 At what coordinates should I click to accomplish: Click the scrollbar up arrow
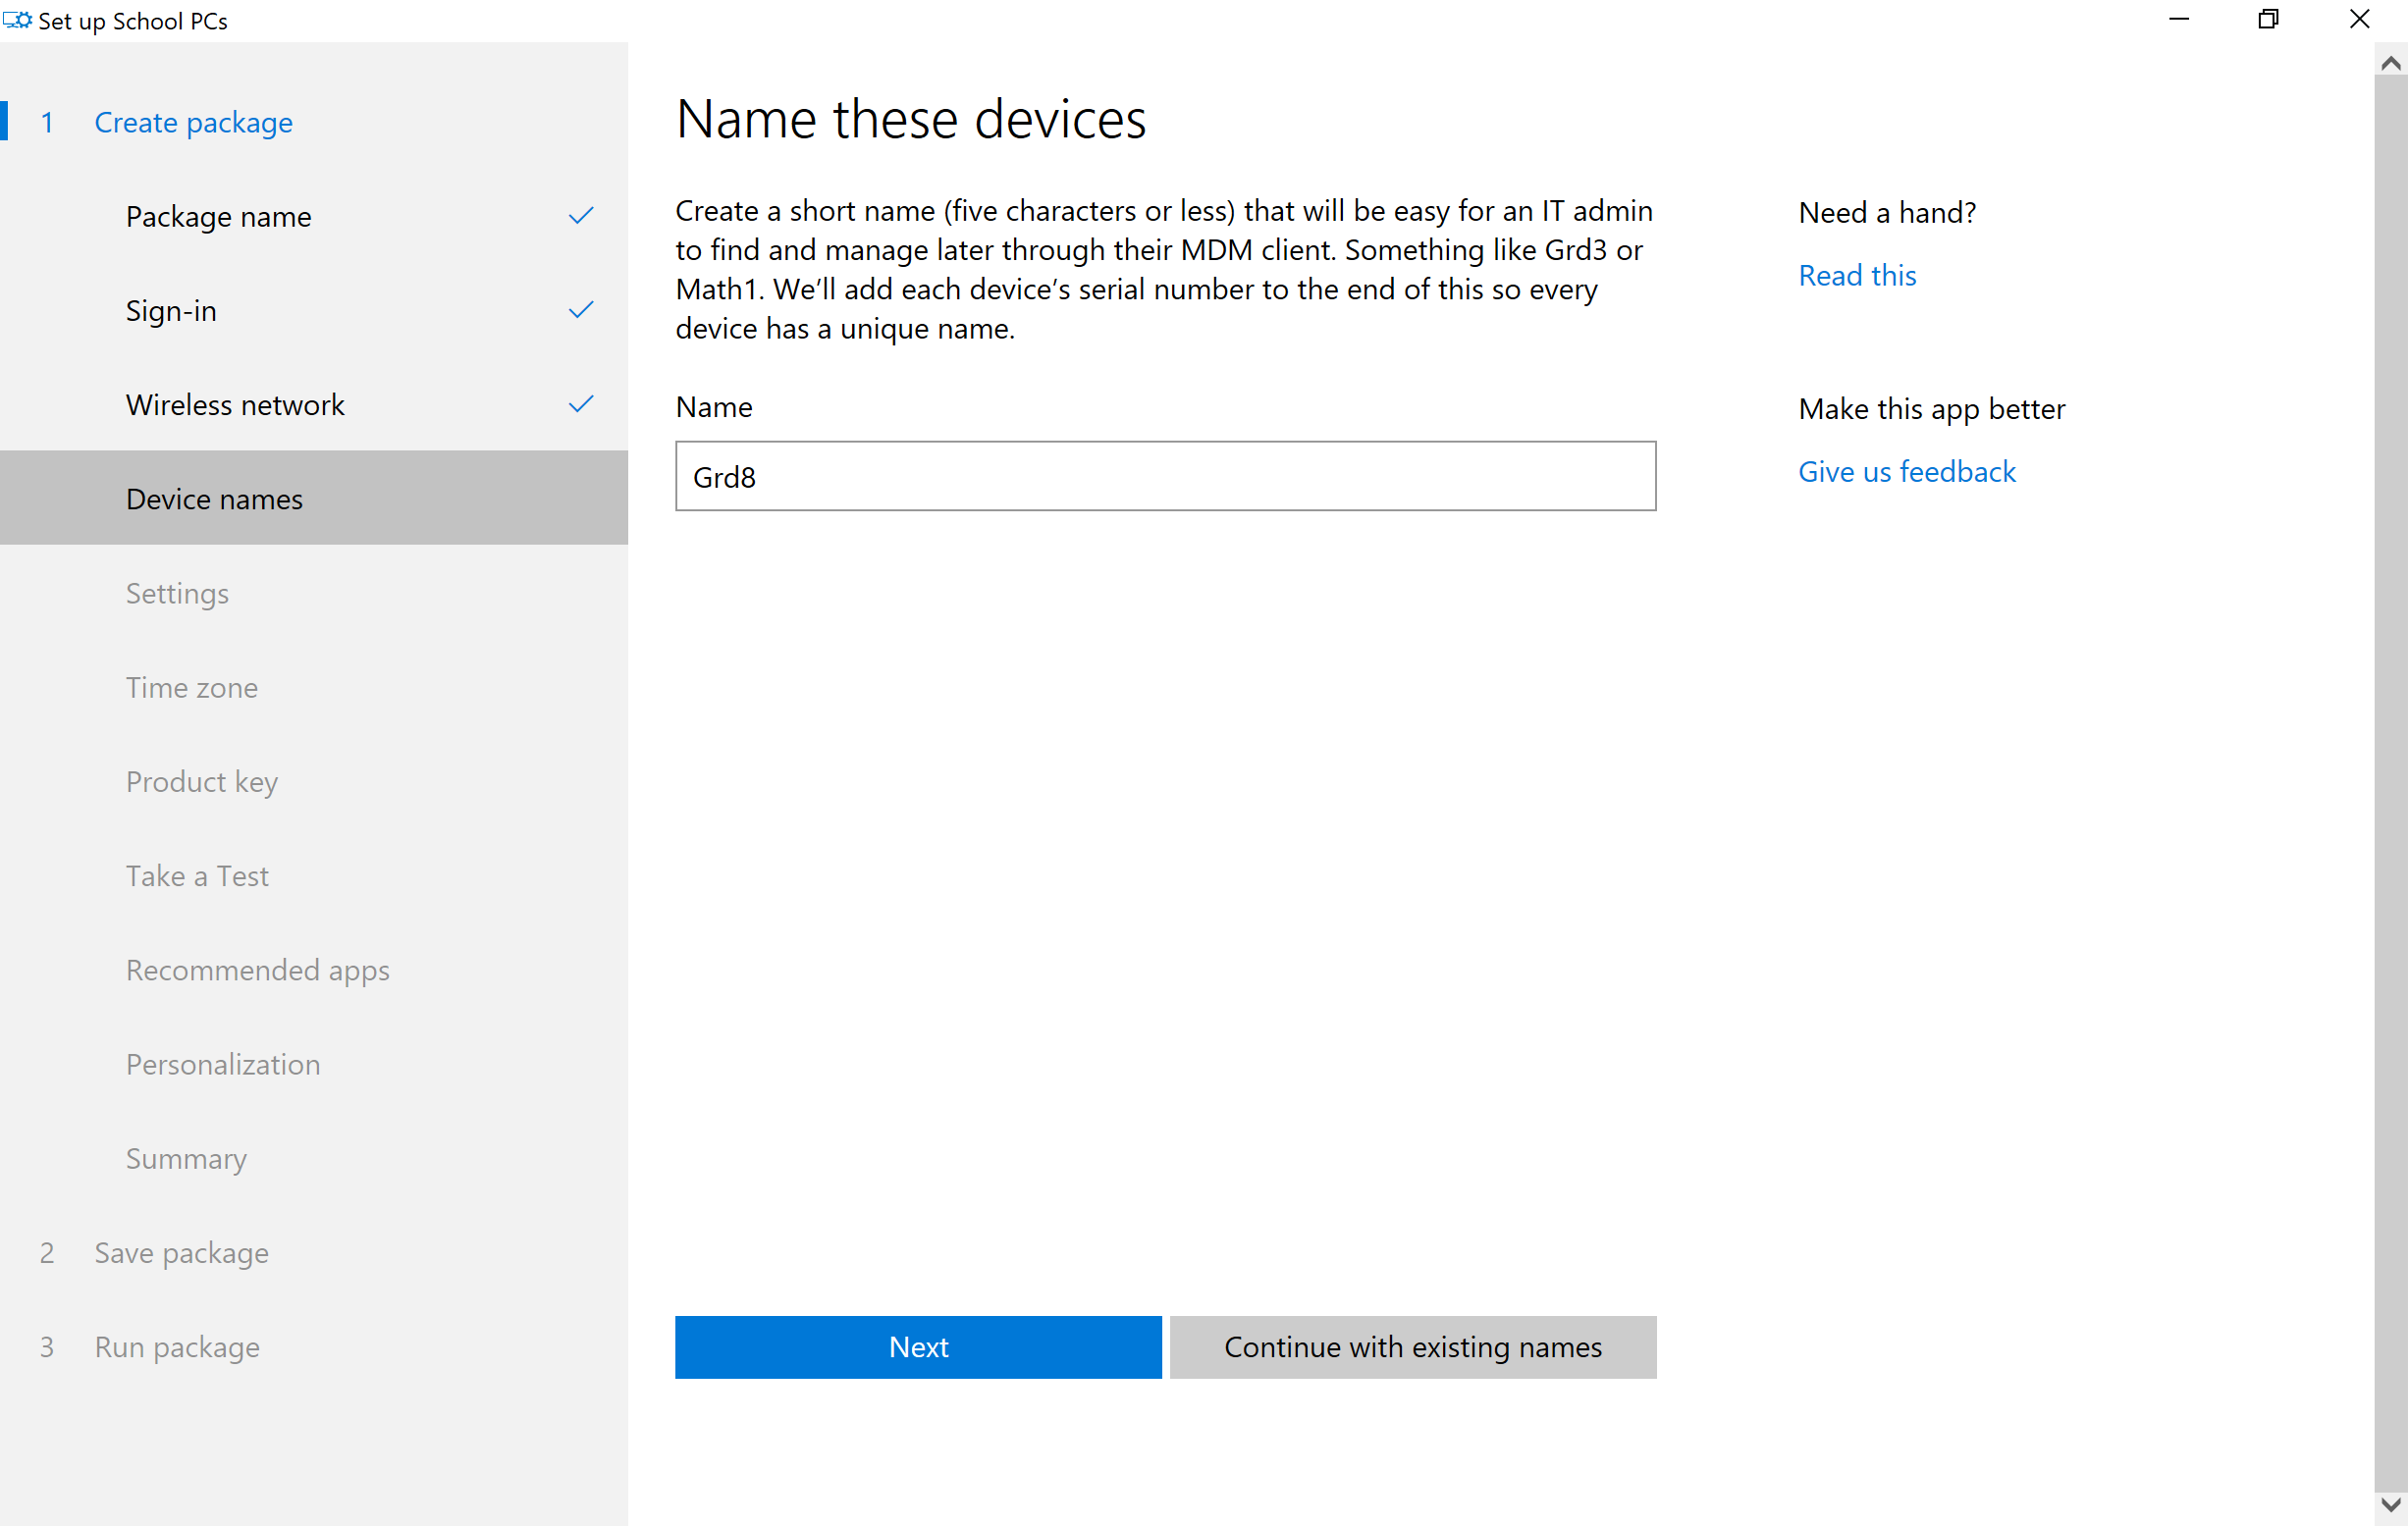pyautogui.click(x=2390, y=64)
